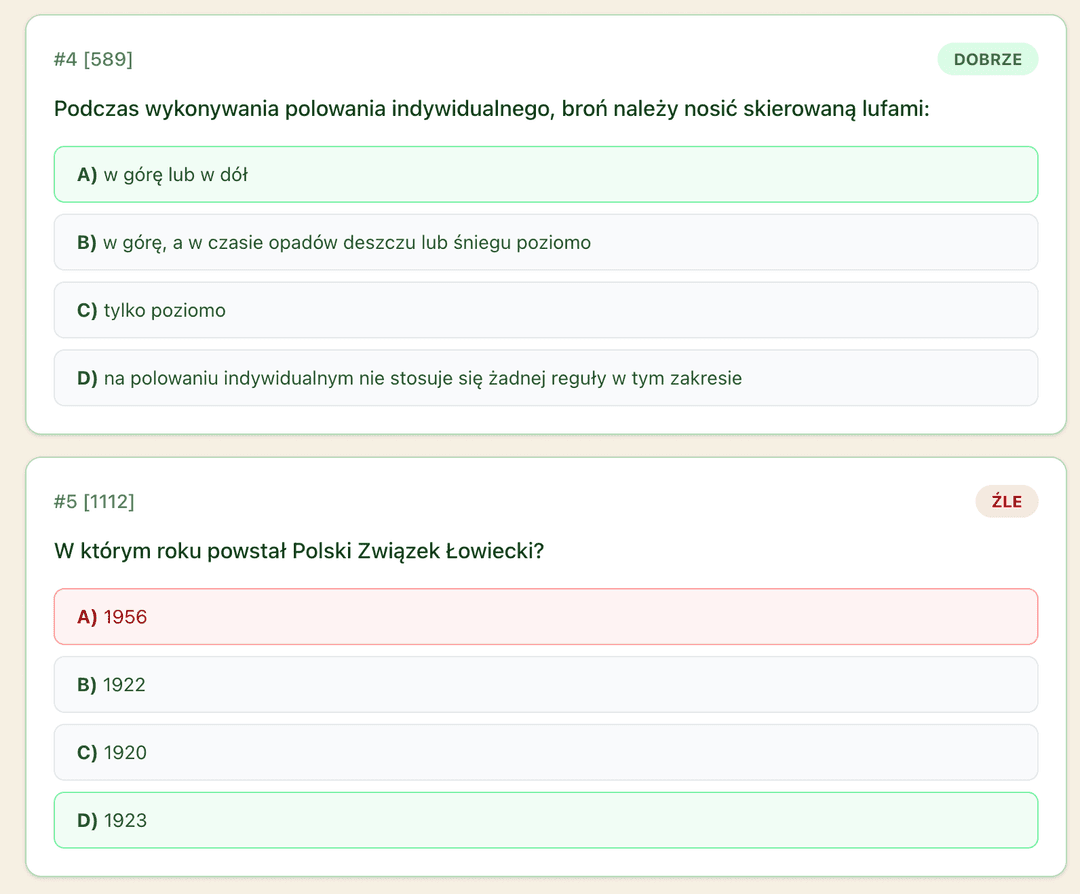1080x894 pixels.
Task: Select the 1920 answer option
Action: click(x=545, y=753)
